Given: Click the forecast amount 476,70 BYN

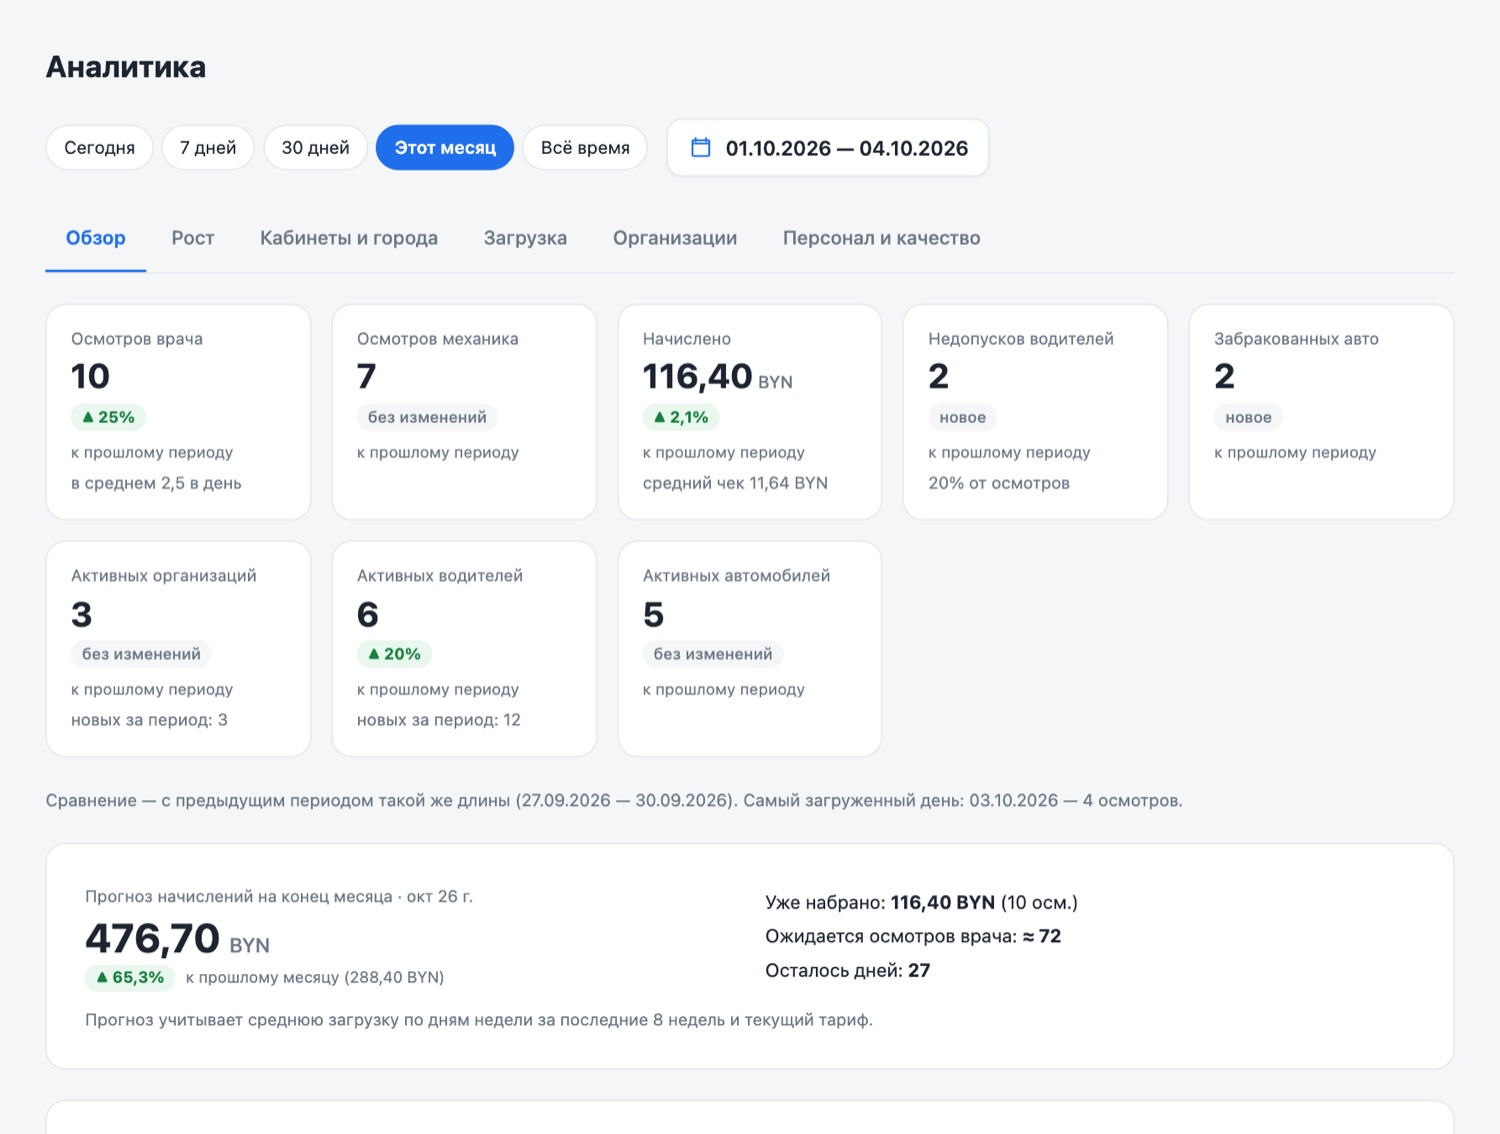Looking at the screenshot, I should [x=177, y=939].
